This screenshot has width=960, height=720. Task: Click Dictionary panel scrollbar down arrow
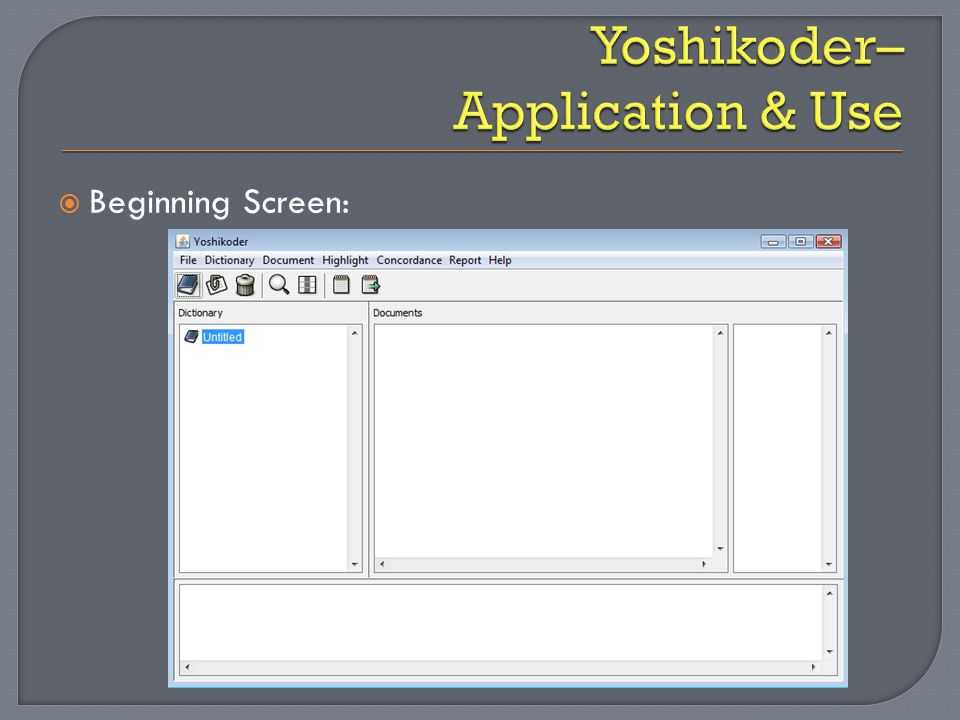coord(354,564)
